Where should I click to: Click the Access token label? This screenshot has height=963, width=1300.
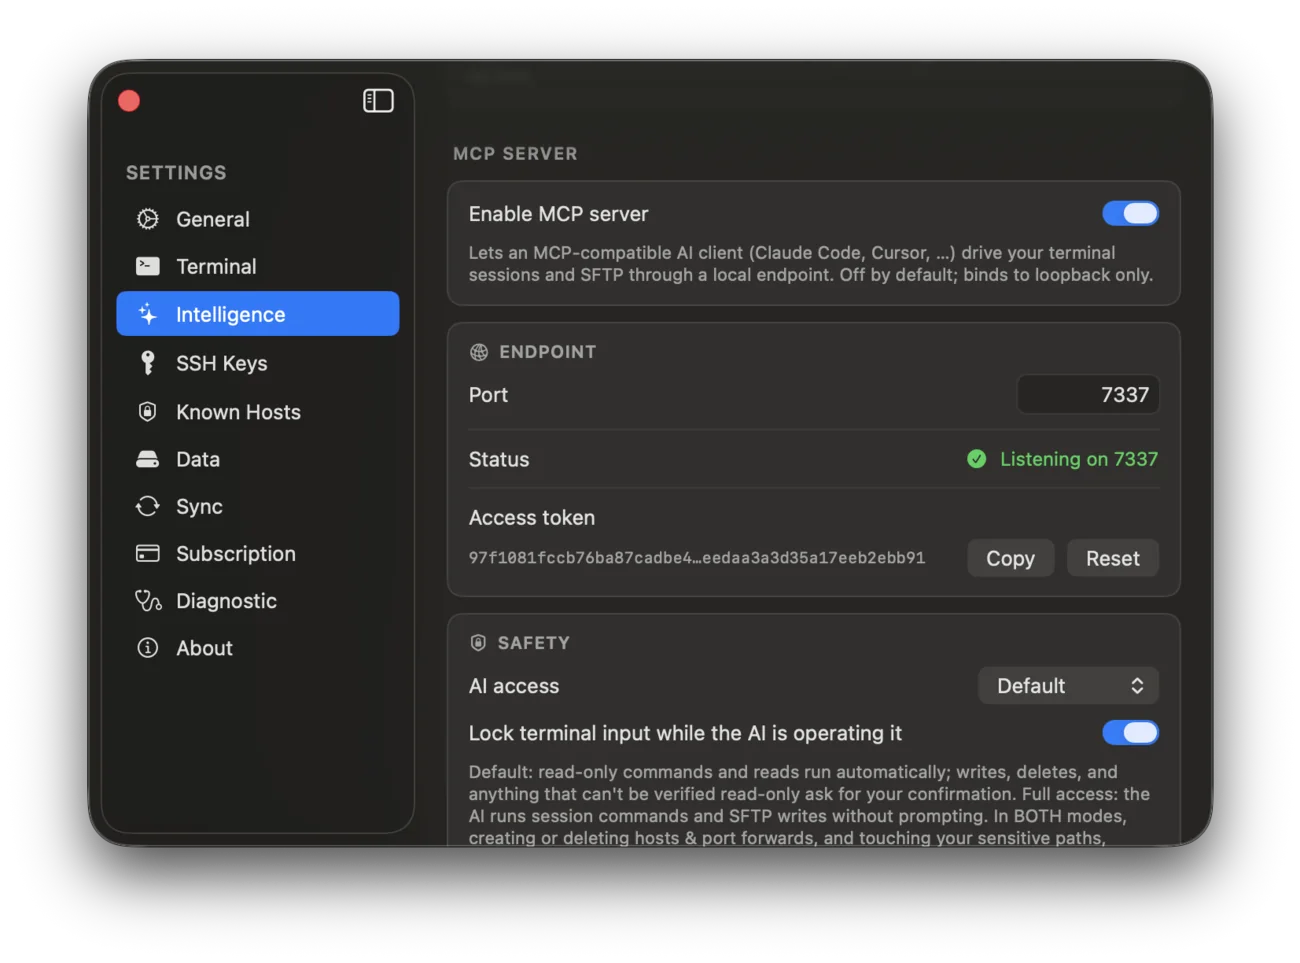click(x=532, y=518)
